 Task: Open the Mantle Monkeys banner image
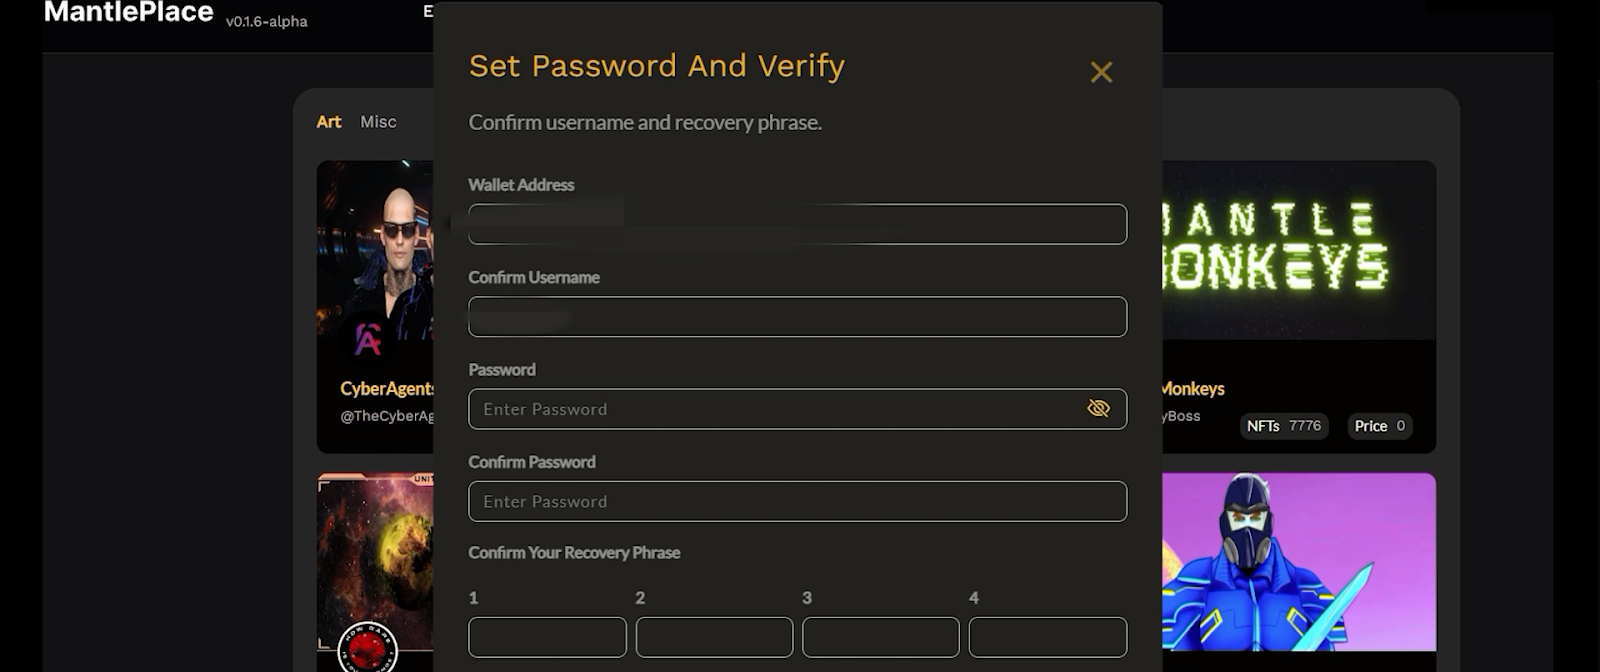(x=1298, y=250)
